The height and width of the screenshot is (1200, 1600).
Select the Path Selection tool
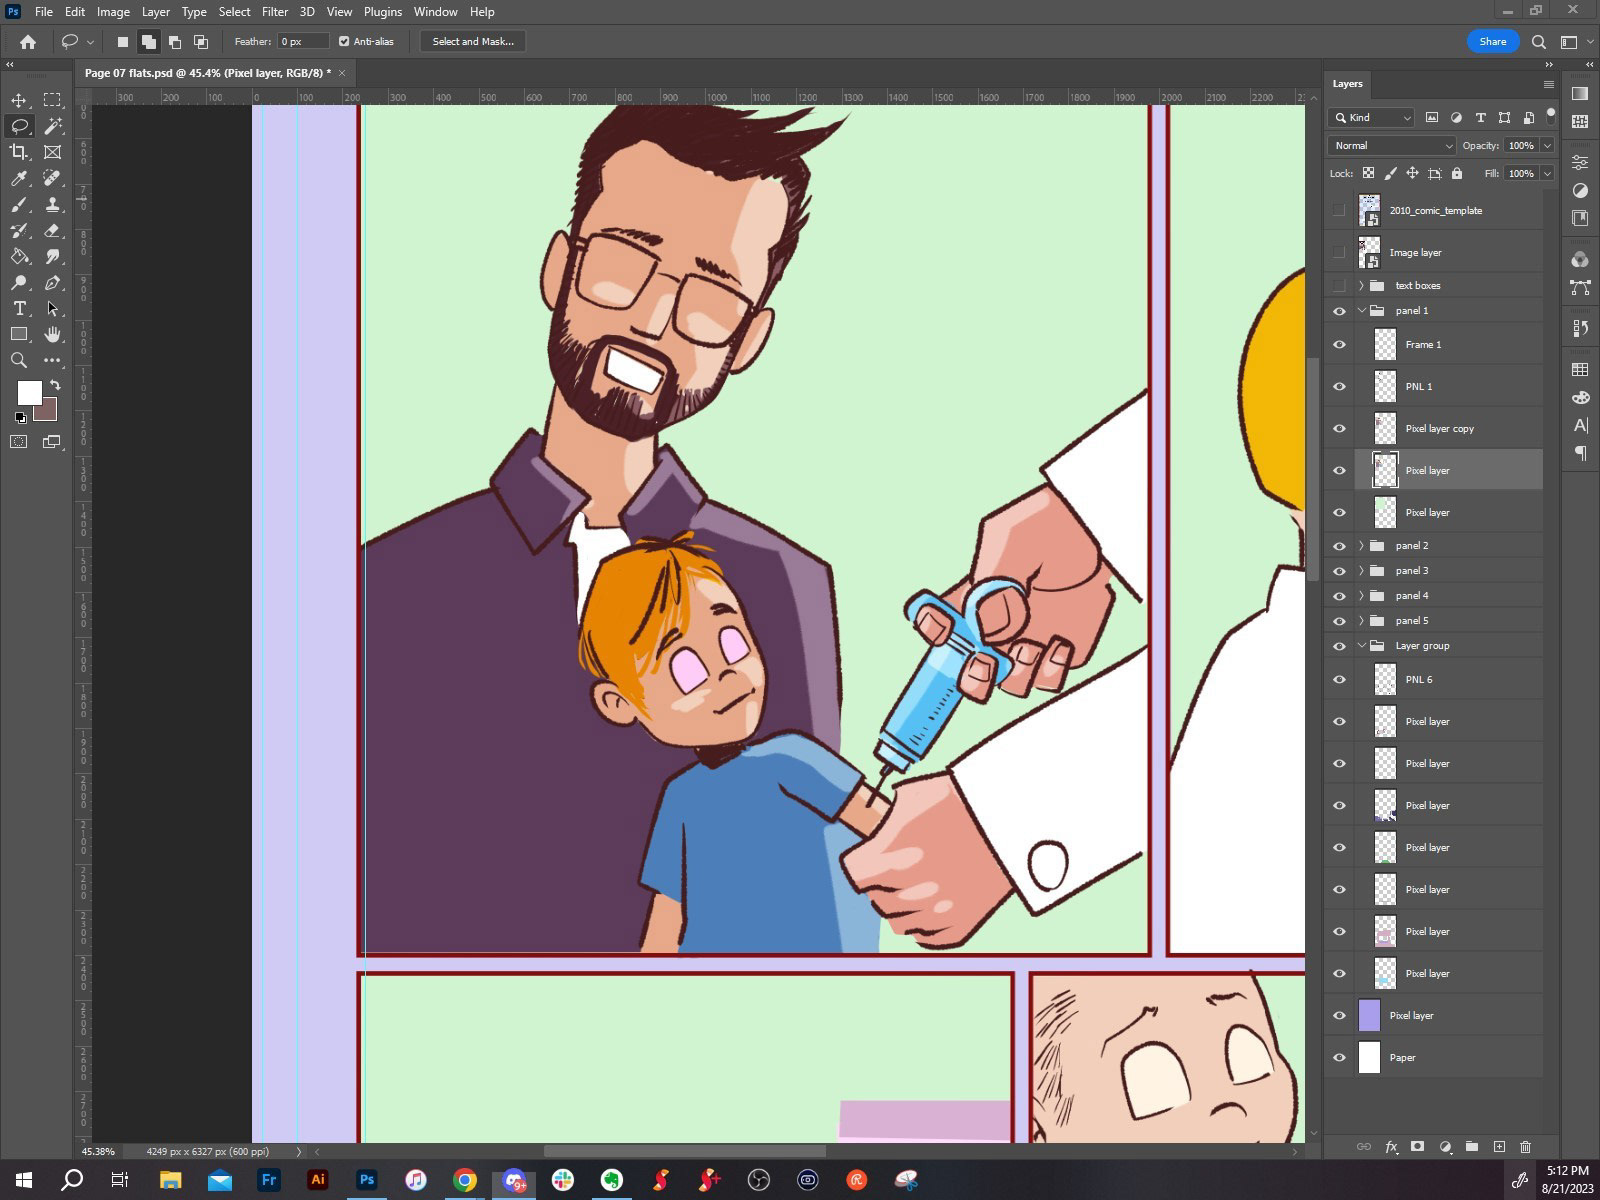pyautogui.click(x=53, y=308)
